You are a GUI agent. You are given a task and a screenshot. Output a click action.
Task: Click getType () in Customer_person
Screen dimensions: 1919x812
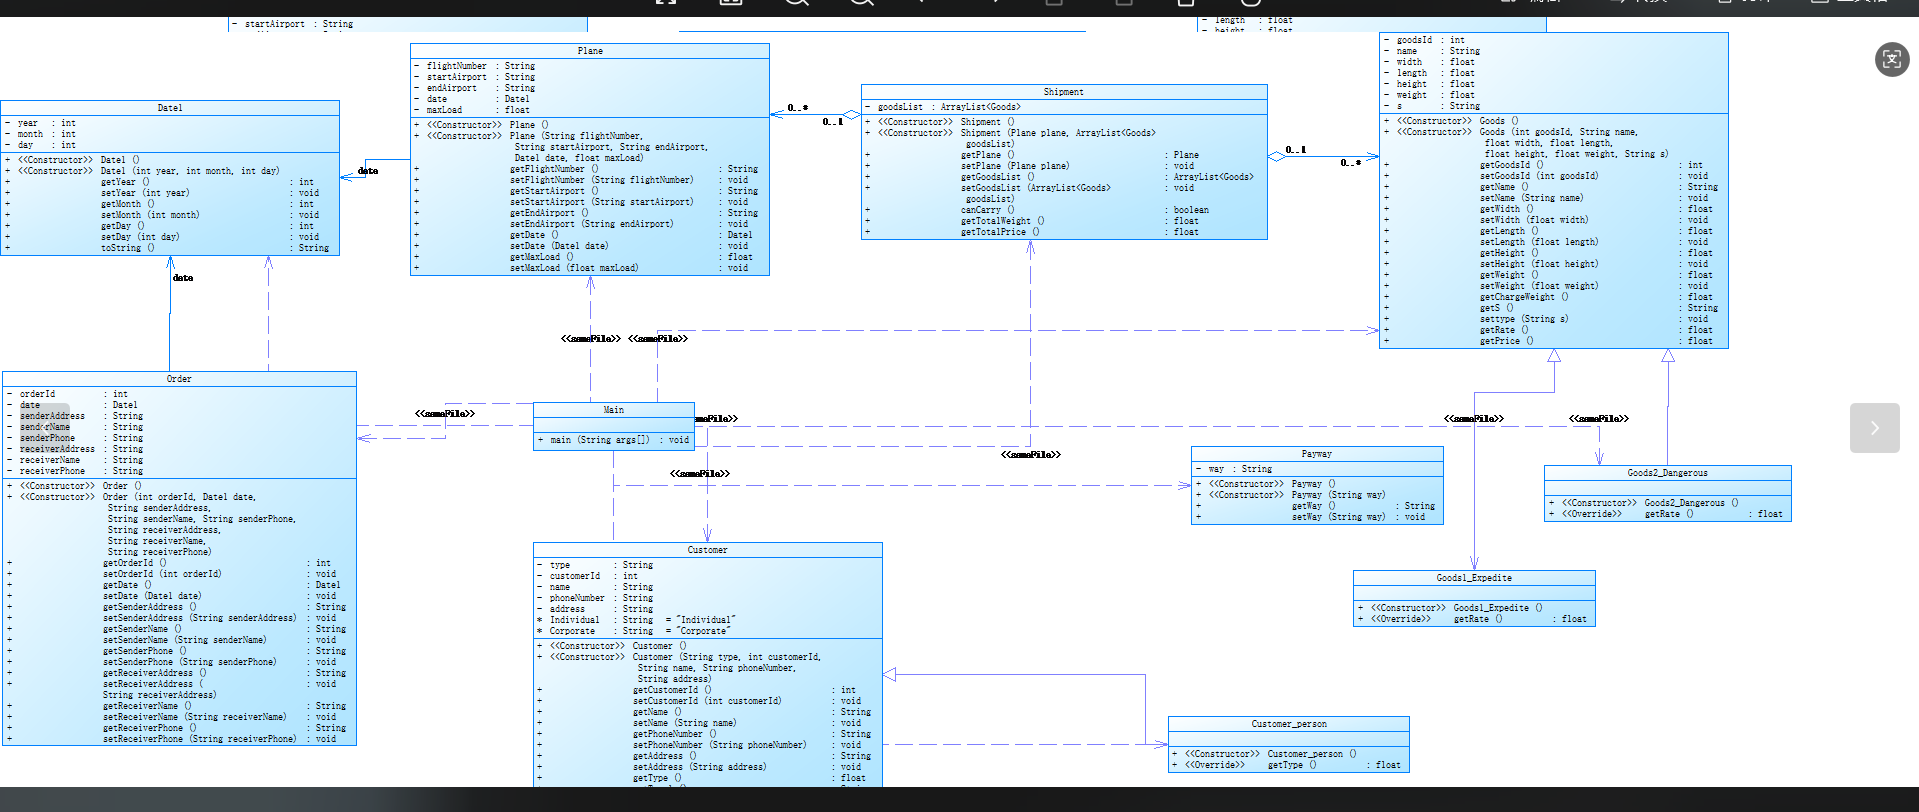1292,765
